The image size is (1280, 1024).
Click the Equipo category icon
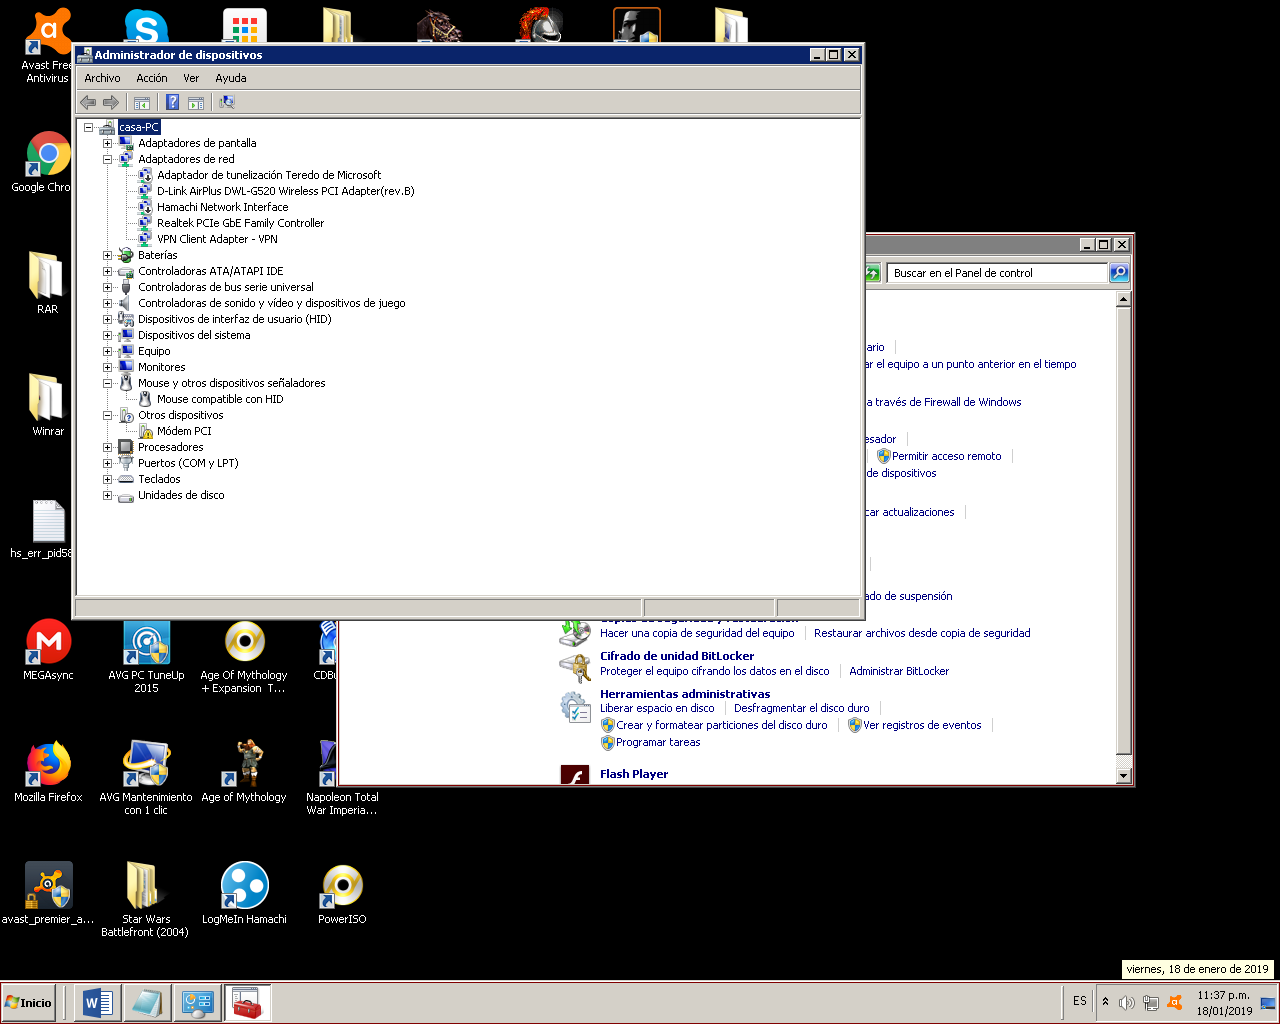[x=126, y=351]
